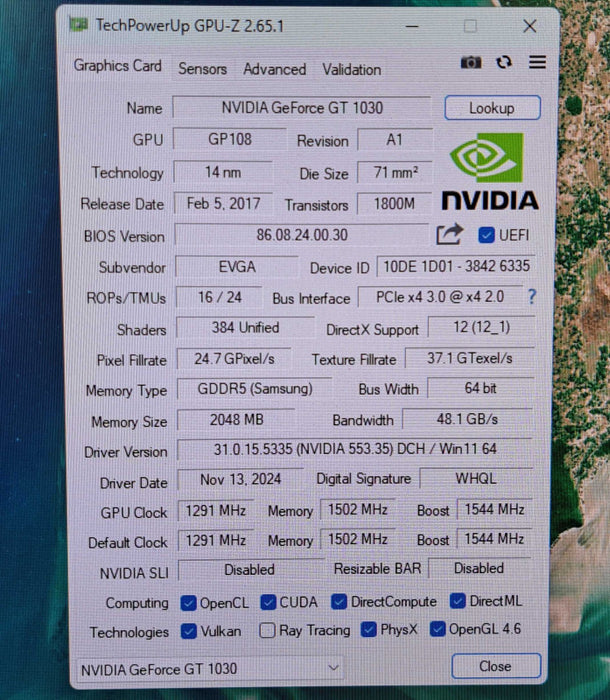This screenshot has width=610, height=700.
Task: Switch to the Sensors tab
Action: point(203,69)
